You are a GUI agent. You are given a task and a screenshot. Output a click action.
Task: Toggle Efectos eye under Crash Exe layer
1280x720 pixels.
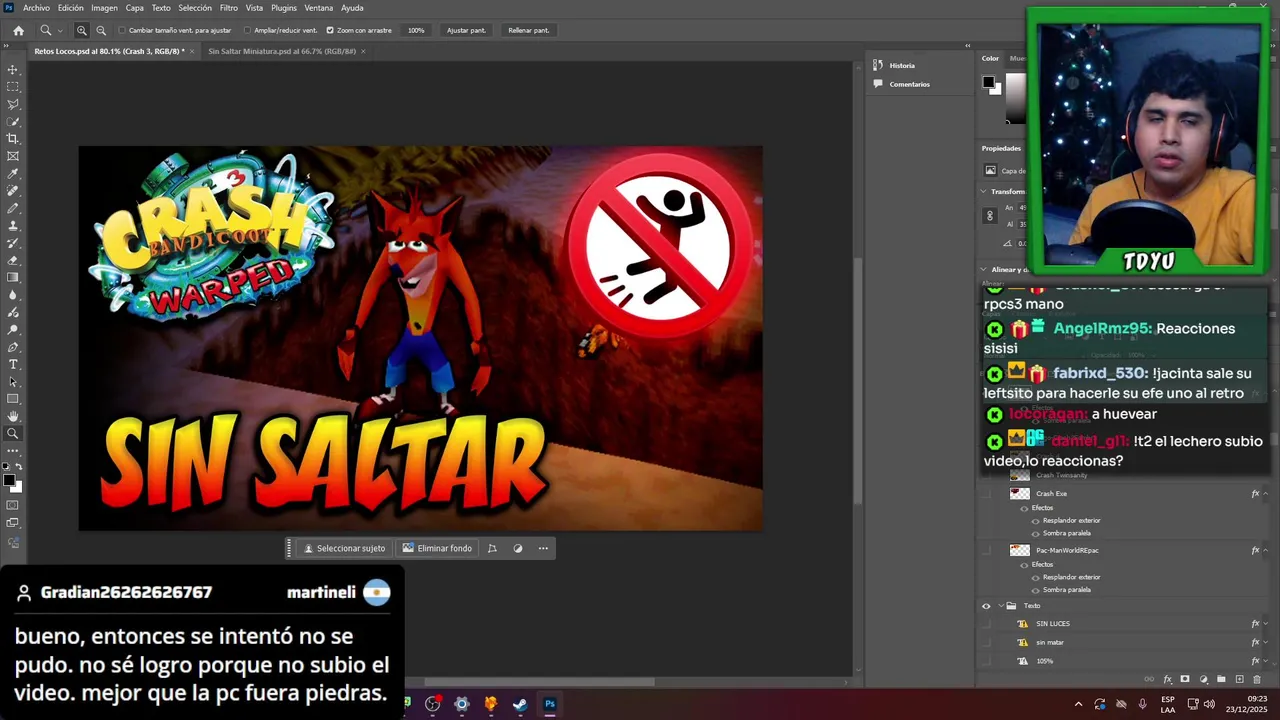[1023, 508]
